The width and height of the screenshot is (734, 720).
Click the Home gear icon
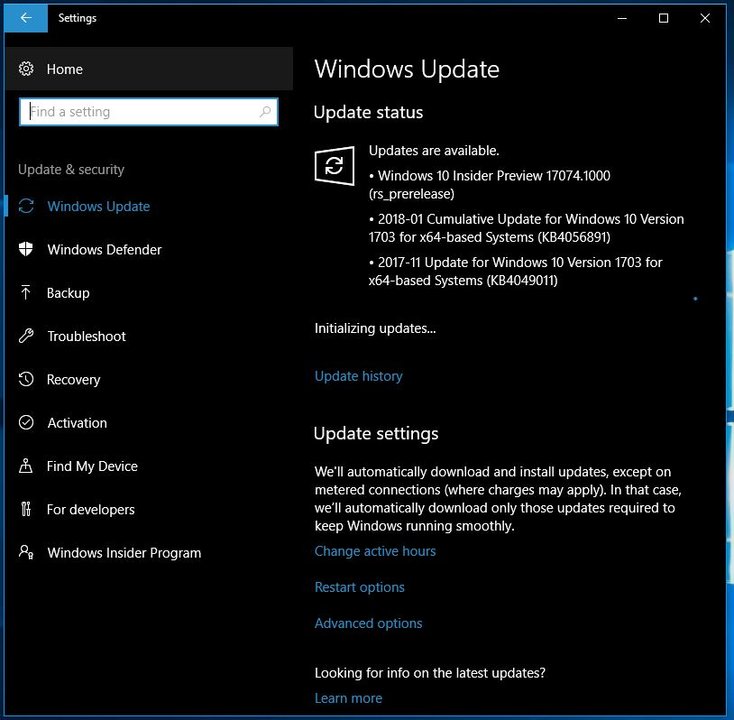[26, 69]
